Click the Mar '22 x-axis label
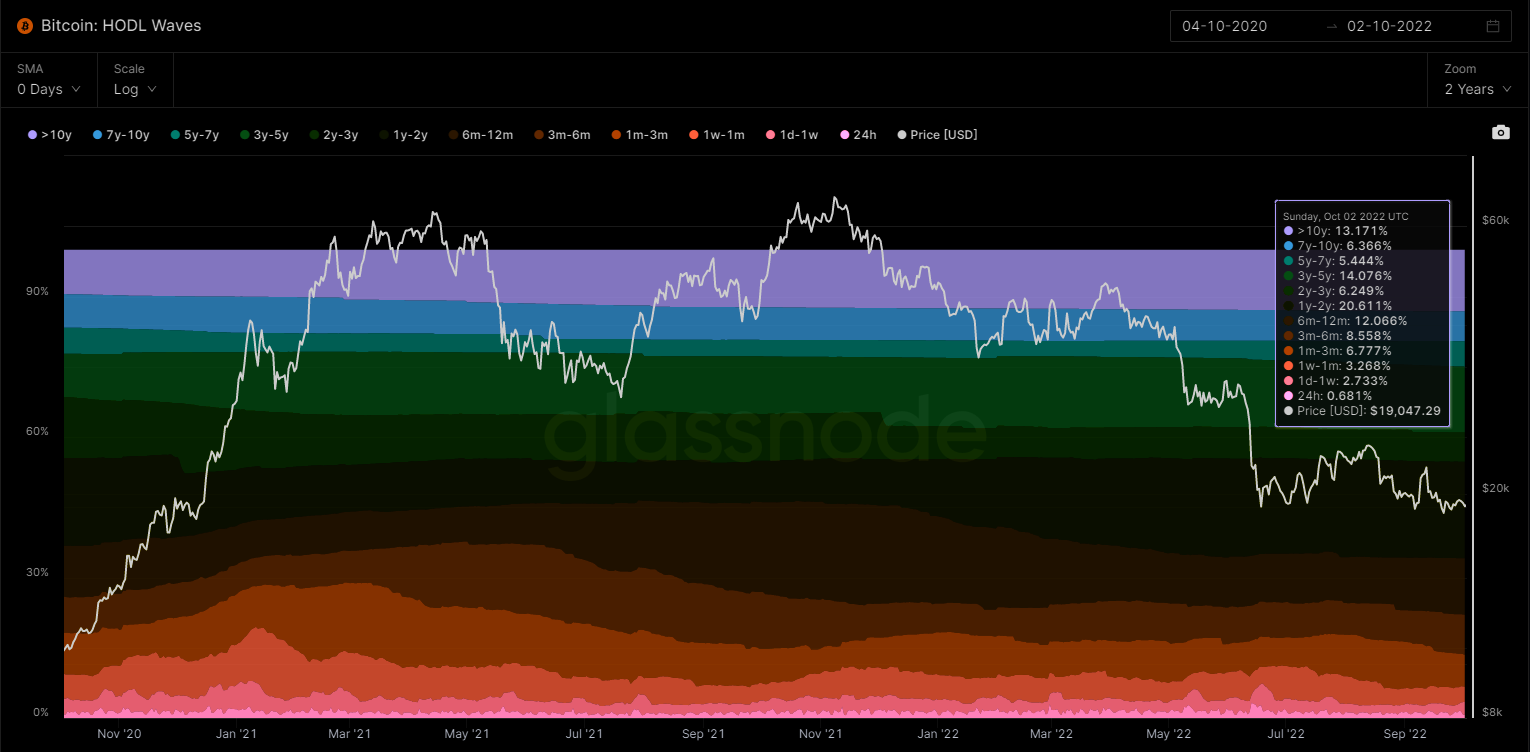Viewport: 1530px width, 752px height. click(x=1052, y=734)
